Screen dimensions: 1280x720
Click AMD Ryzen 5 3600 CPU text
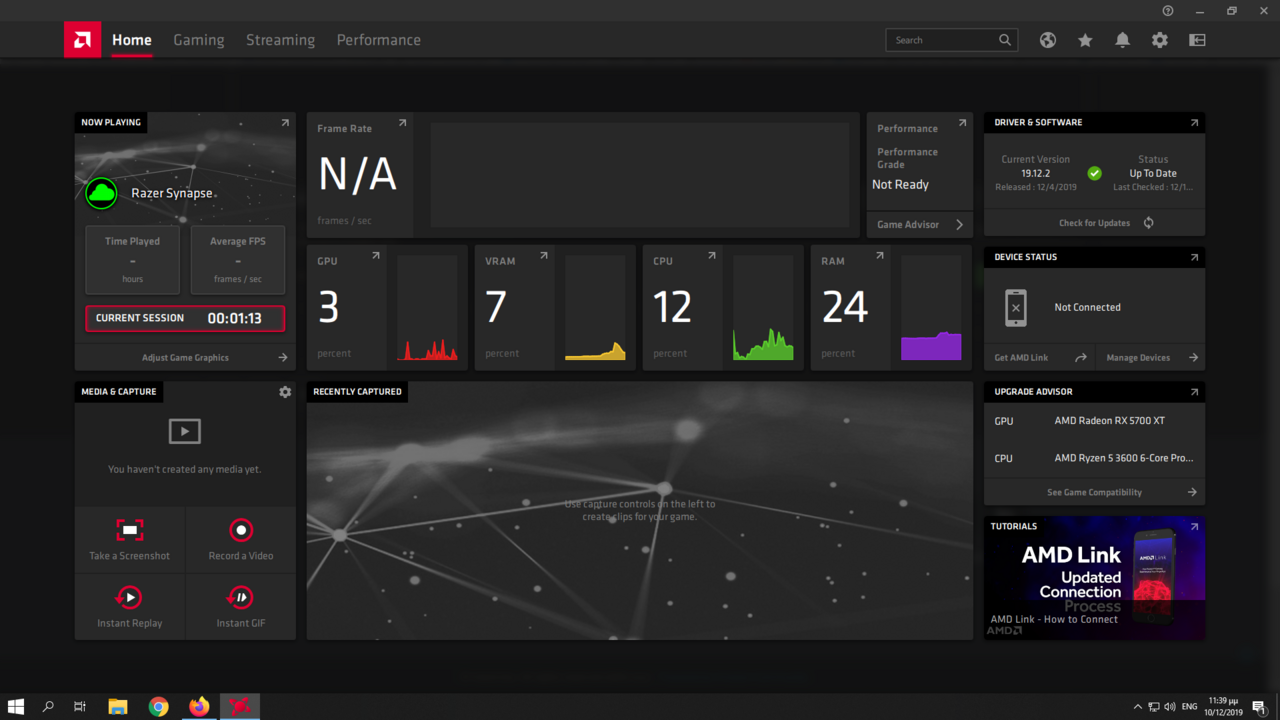coord(1124,458)
